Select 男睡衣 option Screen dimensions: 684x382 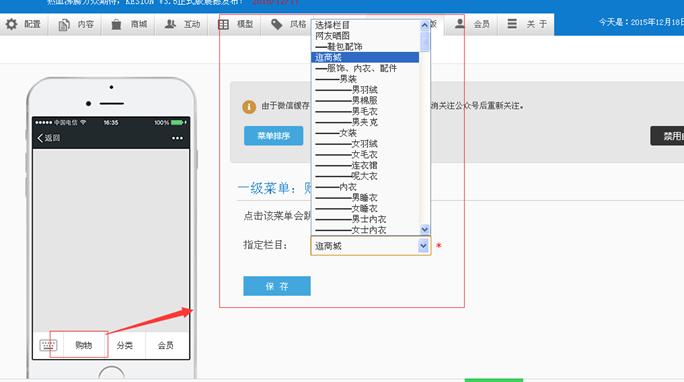[x=366, y=198]
